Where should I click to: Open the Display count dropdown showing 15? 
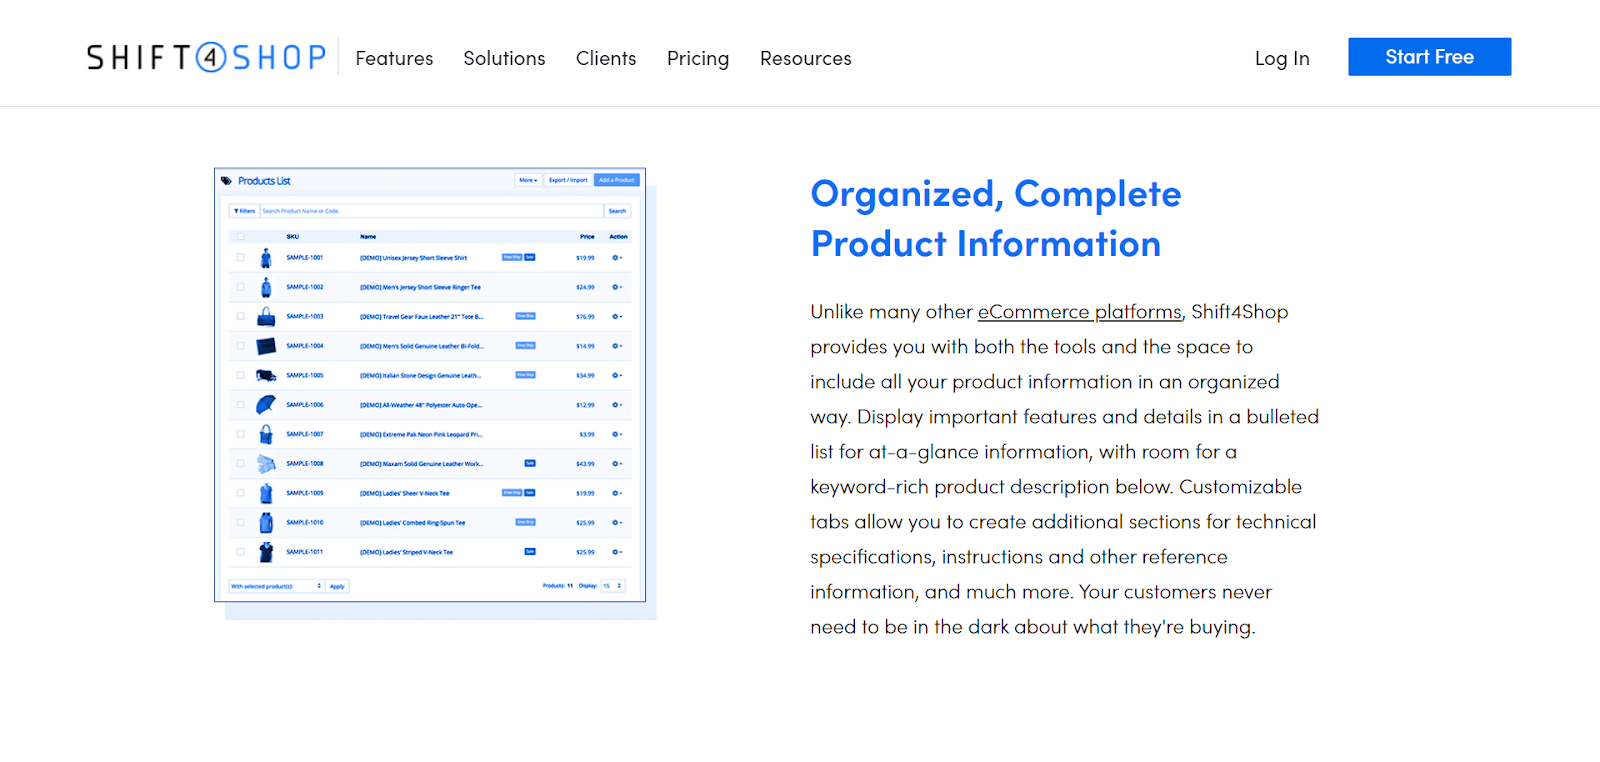(x=612, y=586)
